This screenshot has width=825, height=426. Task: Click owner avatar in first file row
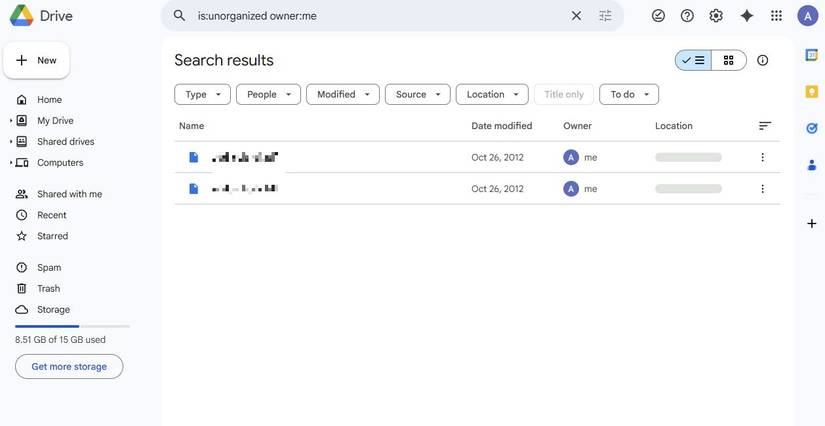point(571,157)
